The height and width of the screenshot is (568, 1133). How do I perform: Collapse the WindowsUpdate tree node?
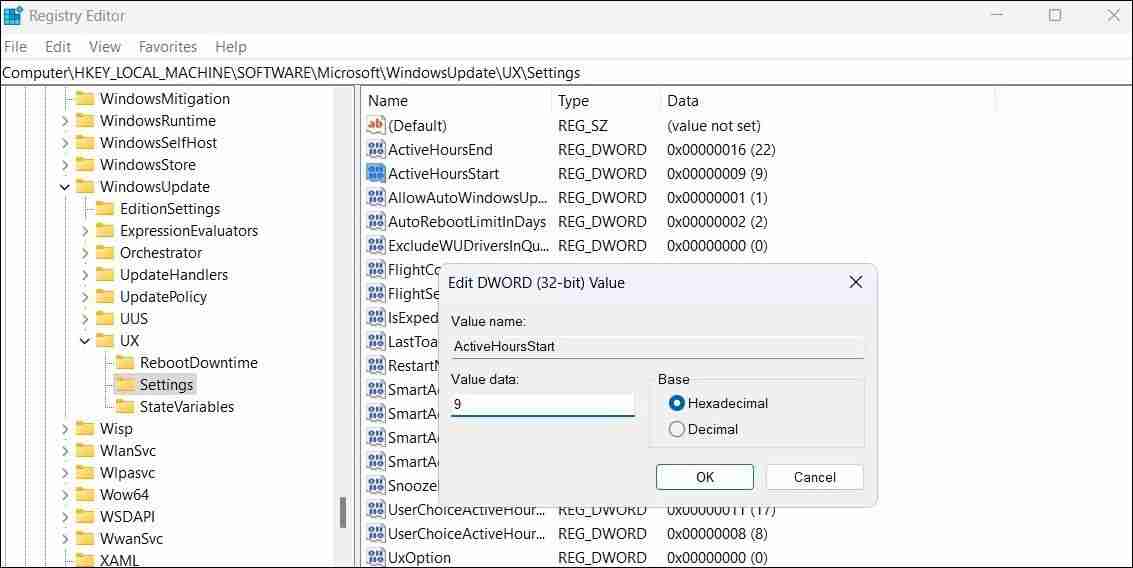click(65, 187)
